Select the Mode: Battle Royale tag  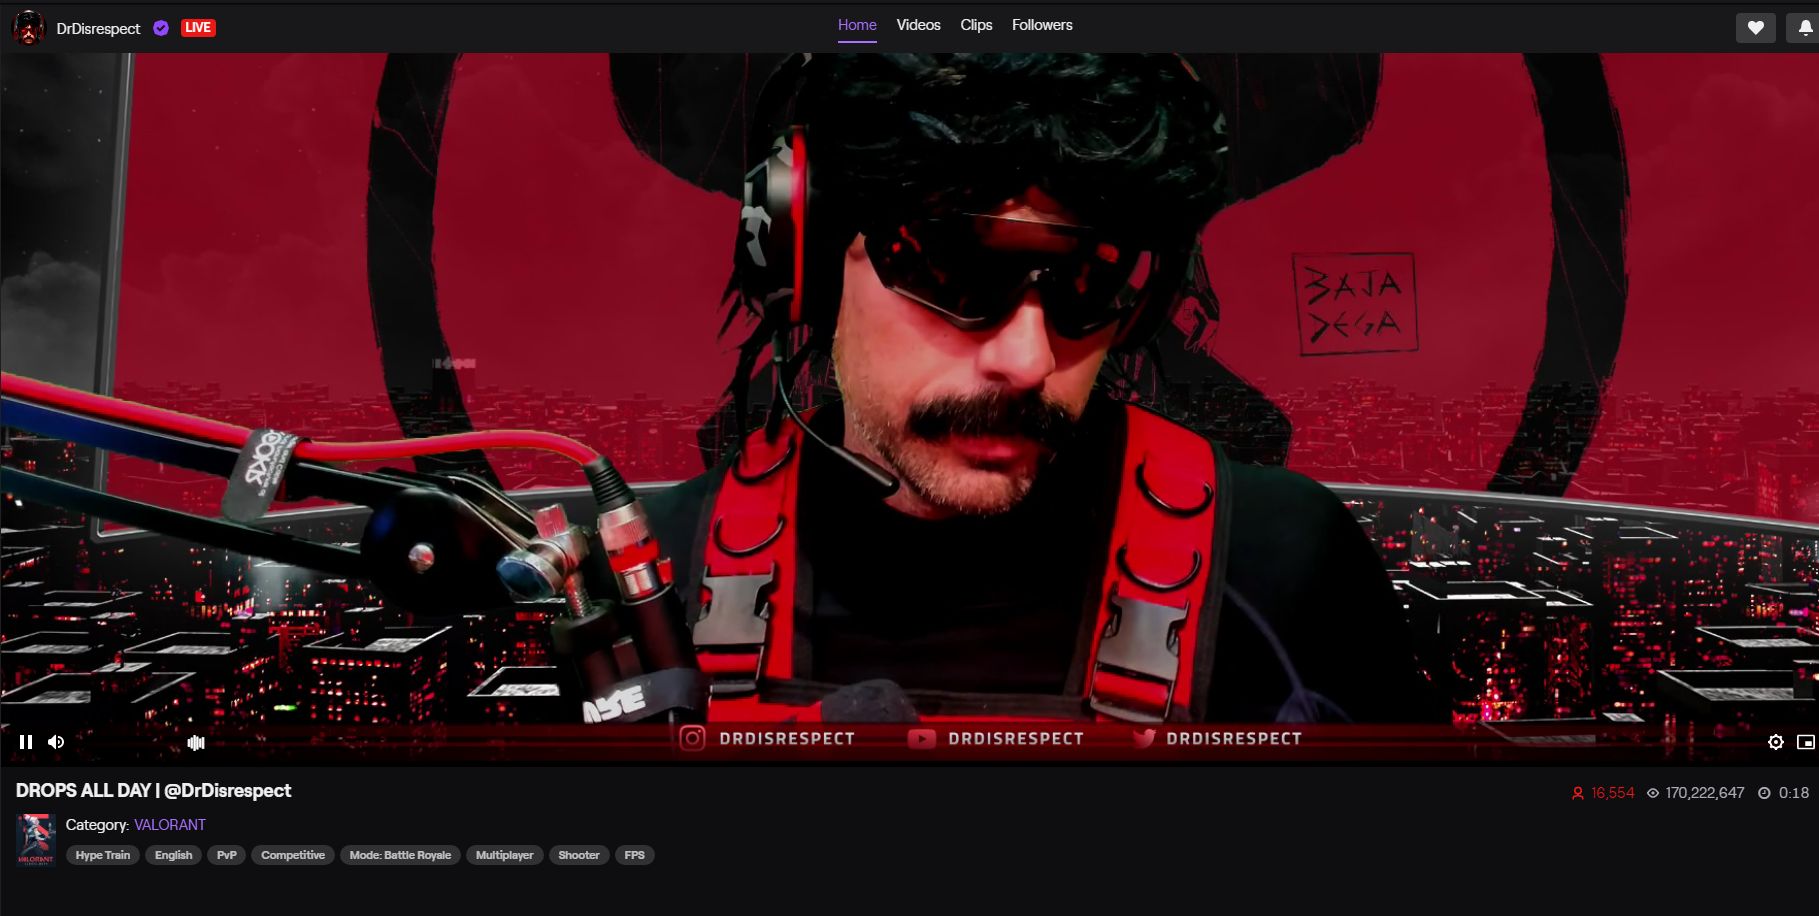coord(399,855)
